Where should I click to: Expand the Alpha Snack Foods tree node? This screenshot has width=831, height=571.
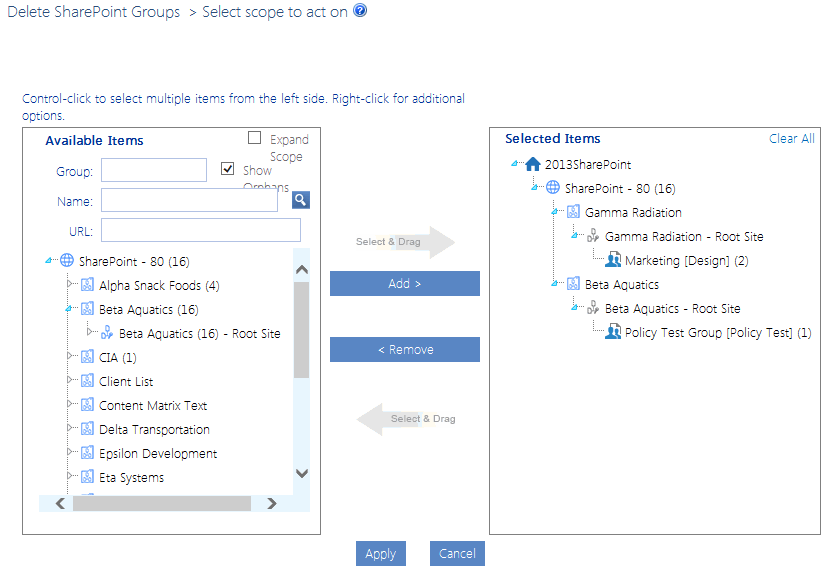coord(70,286)
